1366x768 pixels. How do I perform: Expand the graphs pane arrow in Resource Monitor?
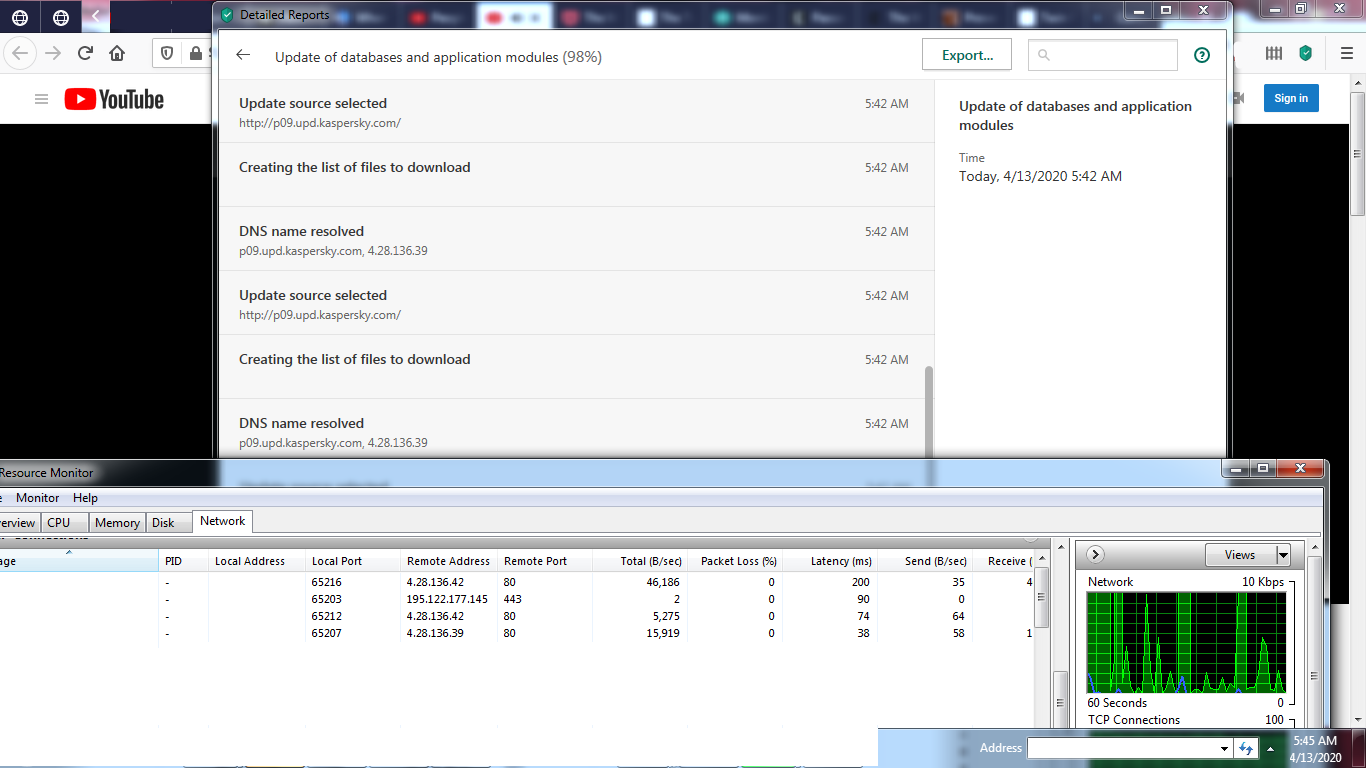[x=1094, y=554]
